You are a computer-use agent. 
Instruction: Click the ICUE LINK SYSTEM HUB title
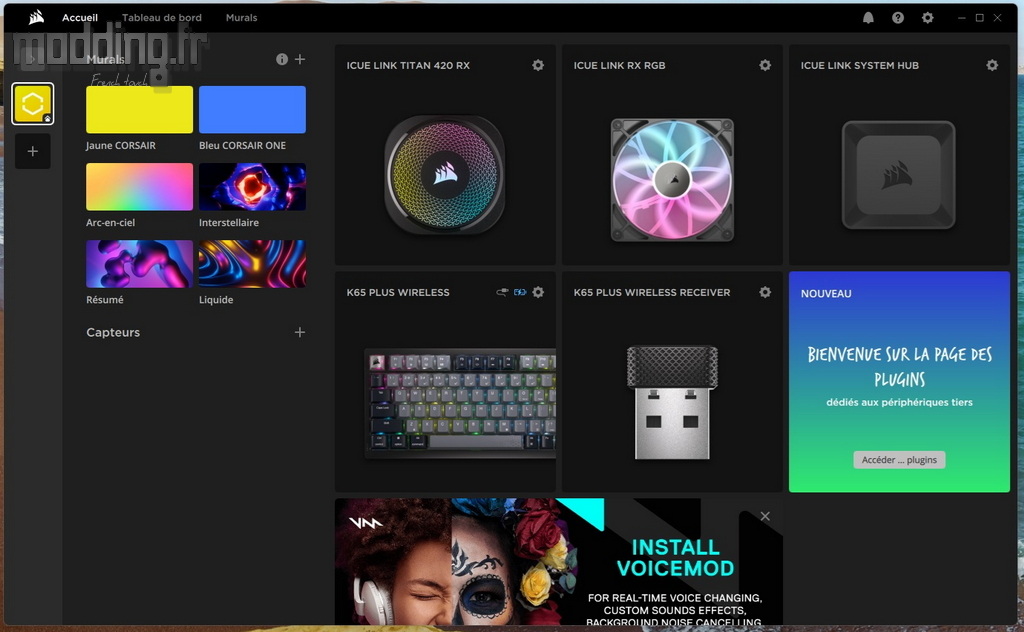click(x=859, y=65)
